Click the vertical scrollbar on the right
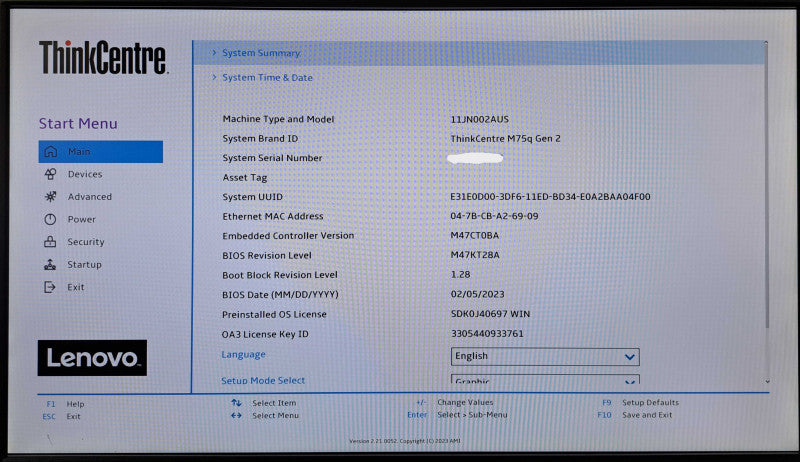Screen dimensions: 800x462 coord(766,185)
